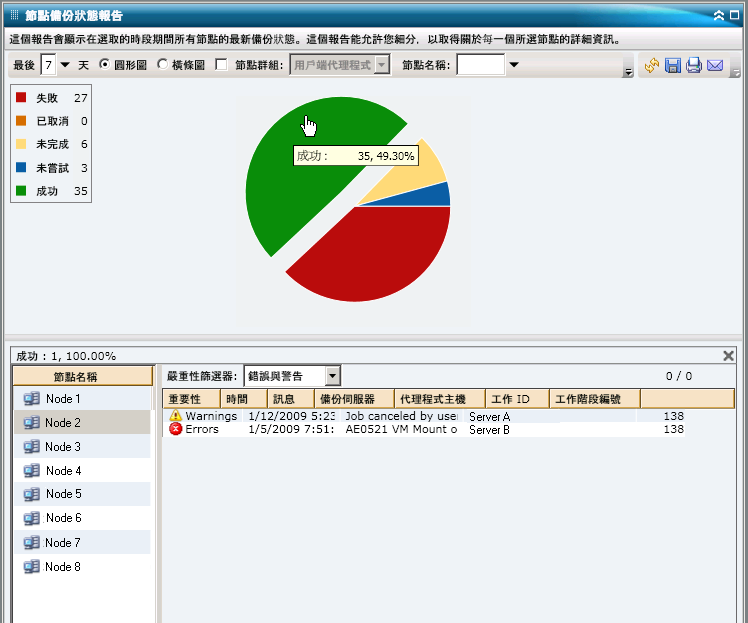Click the yellow 未完成 legend swatch
This screenshot has width=748, height=623.
(21, 144)
